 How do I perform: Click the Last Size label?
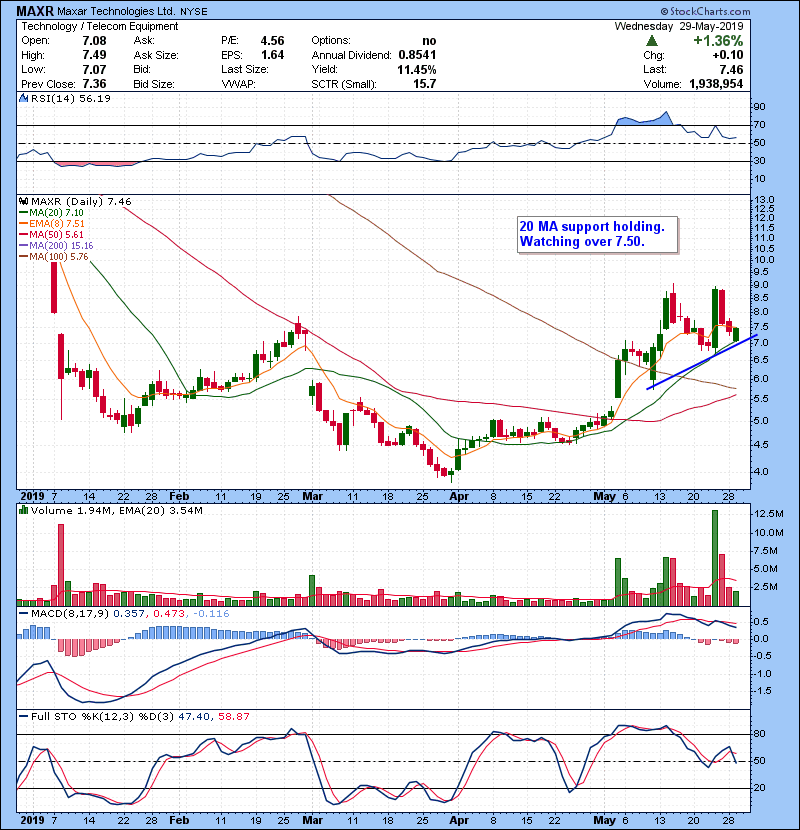pyautogui.click(x=245, y=69)
